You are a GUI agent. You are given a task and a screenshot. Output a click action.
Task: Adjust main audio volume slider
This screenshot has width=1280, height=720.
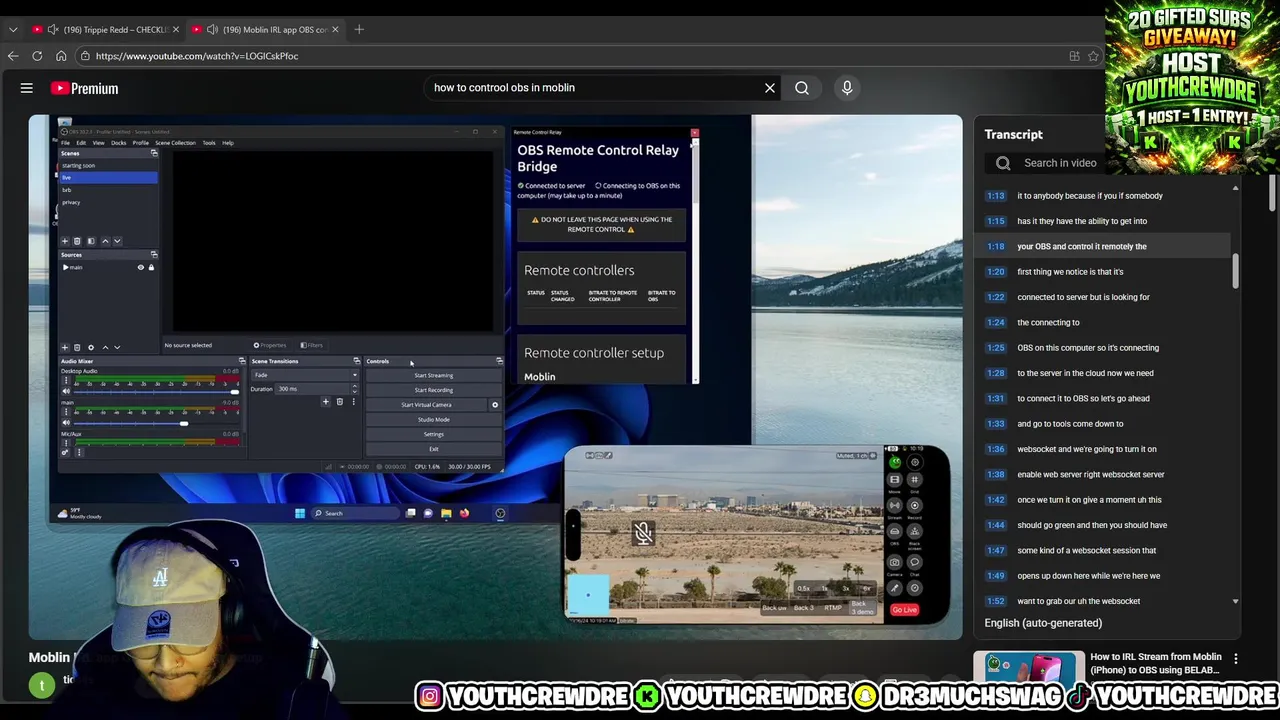(156, 423)
